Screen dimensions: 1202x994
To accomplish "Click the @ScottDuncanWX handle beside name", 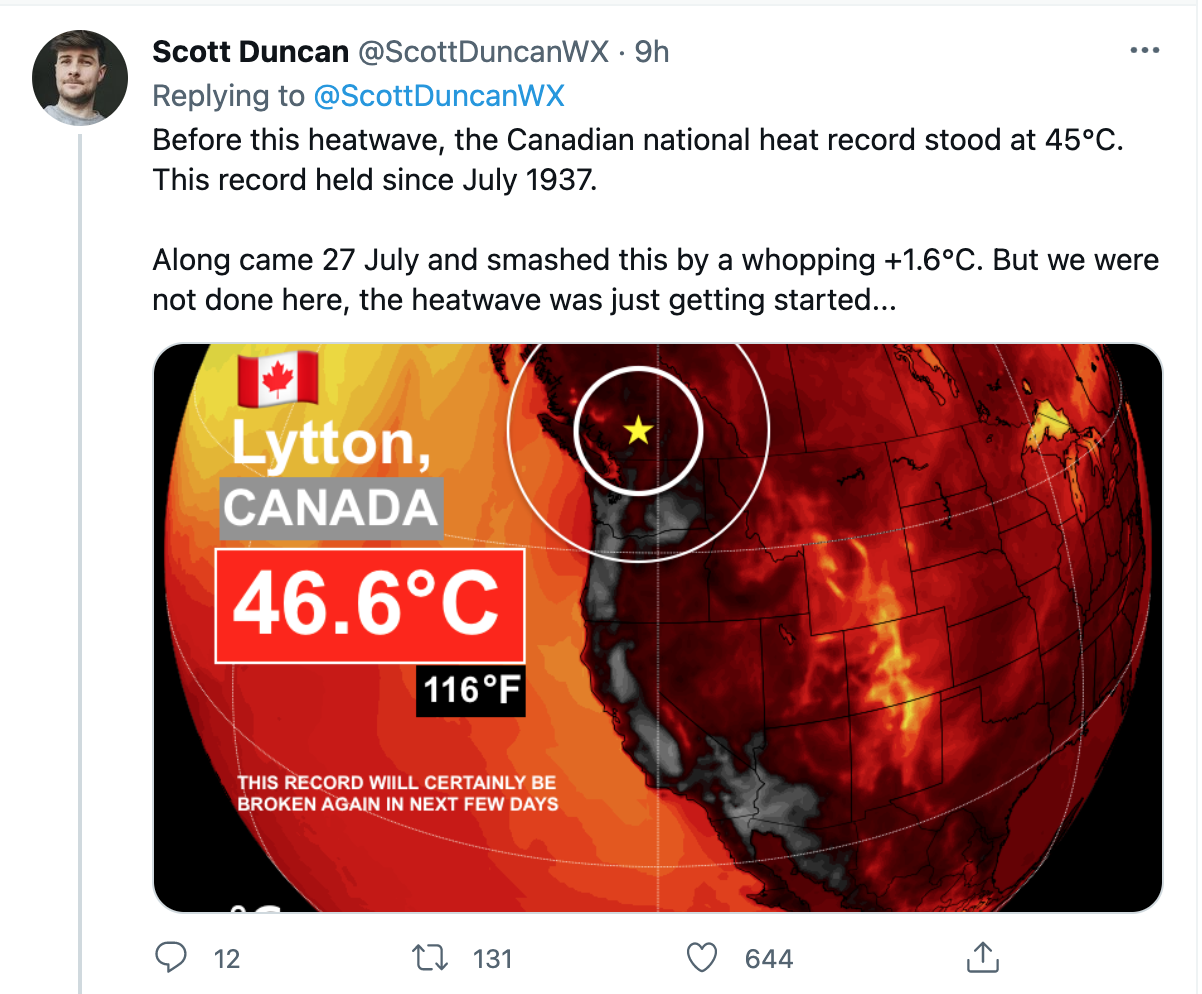I will 483,52.
